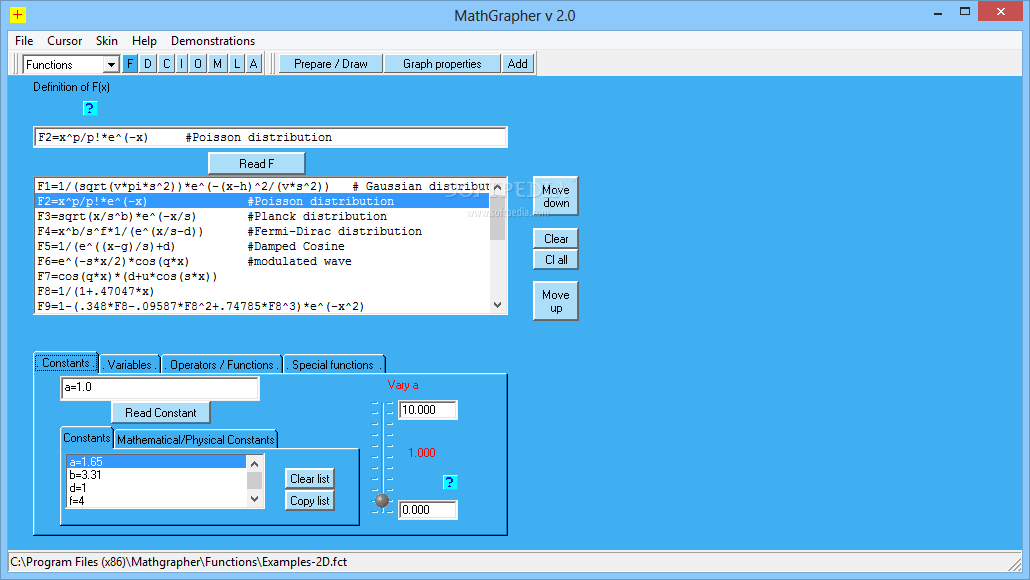Click the Examples-2D.fct path in status bar
The width and height of the screenshot is (1030, 580).
click(x=179, y=562)
